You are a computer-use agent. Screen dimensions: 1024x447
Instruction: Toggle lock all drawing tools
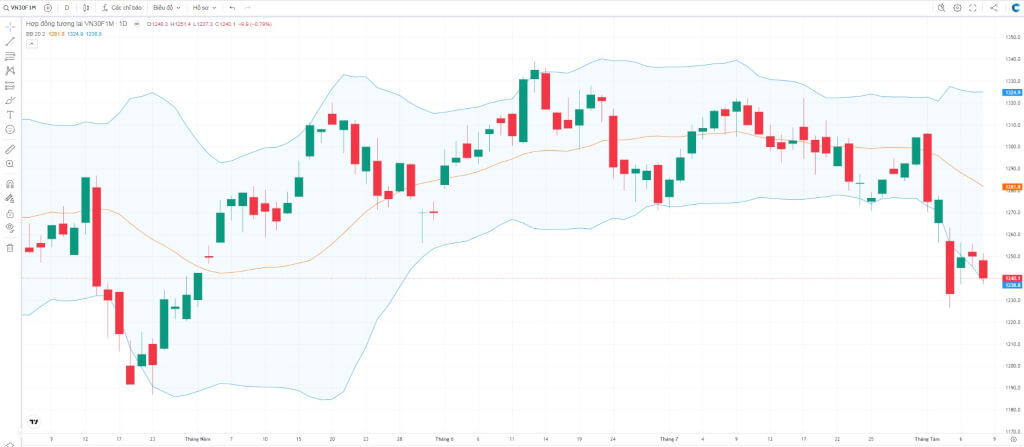10,213
